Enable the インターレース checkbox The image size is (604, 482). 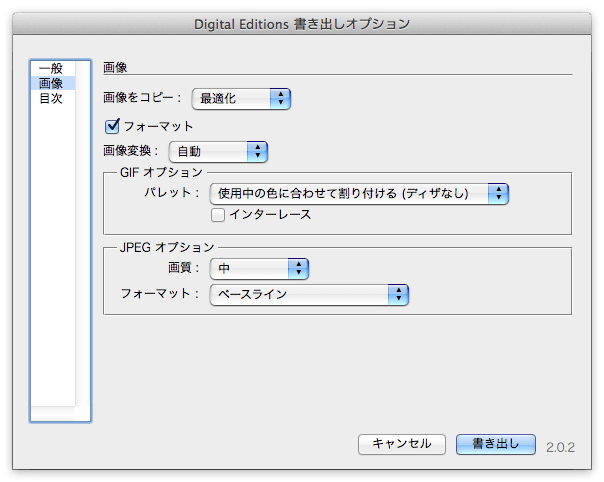pyautogui.click(x=218, y=215)
